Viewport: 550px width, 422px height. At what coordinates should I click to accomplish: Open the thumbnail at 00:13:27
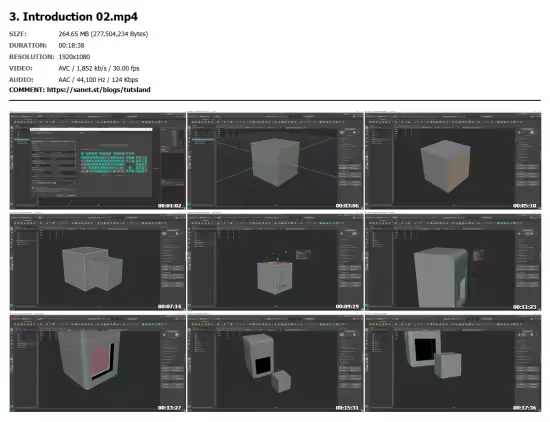98,363
